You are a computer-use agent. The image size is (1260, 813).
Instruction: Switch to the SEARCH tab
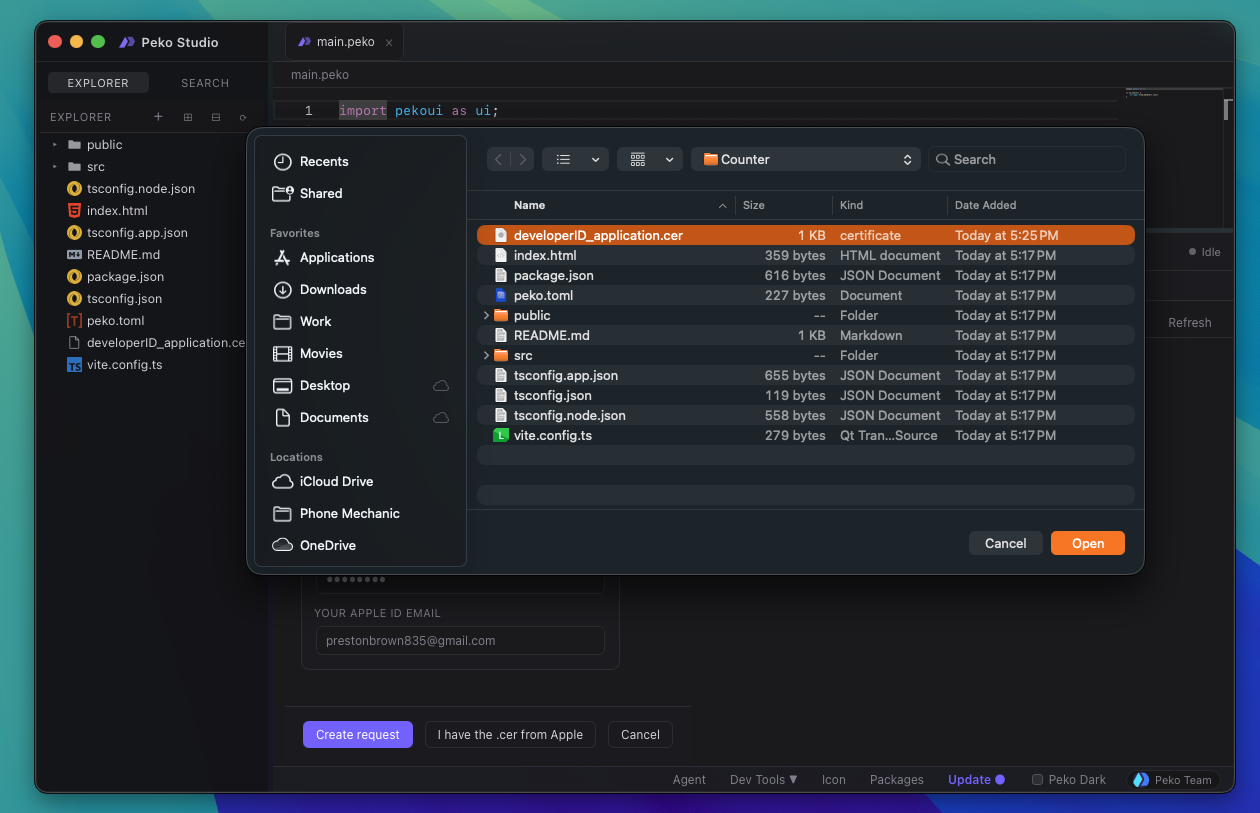coord(205,83)
